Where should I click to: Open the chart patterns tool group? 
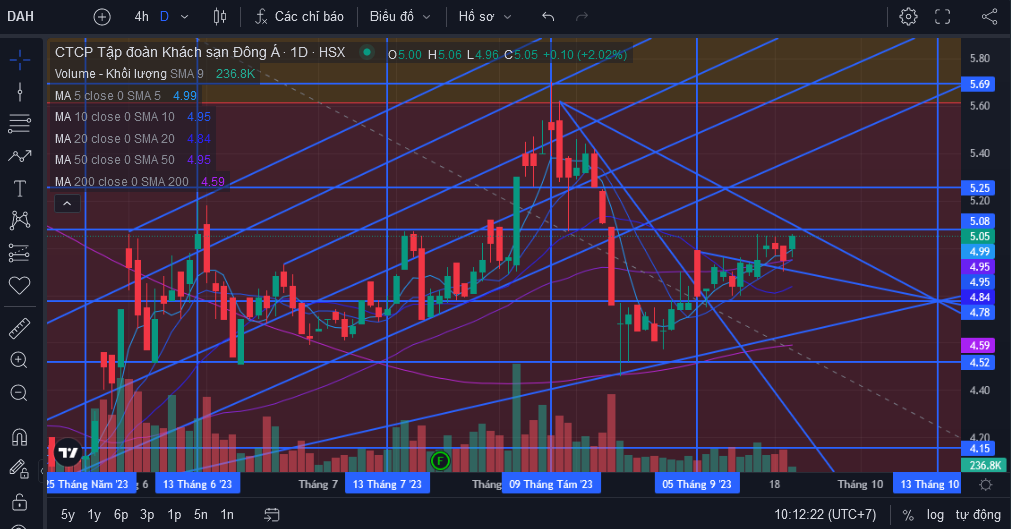coord(19,220)
